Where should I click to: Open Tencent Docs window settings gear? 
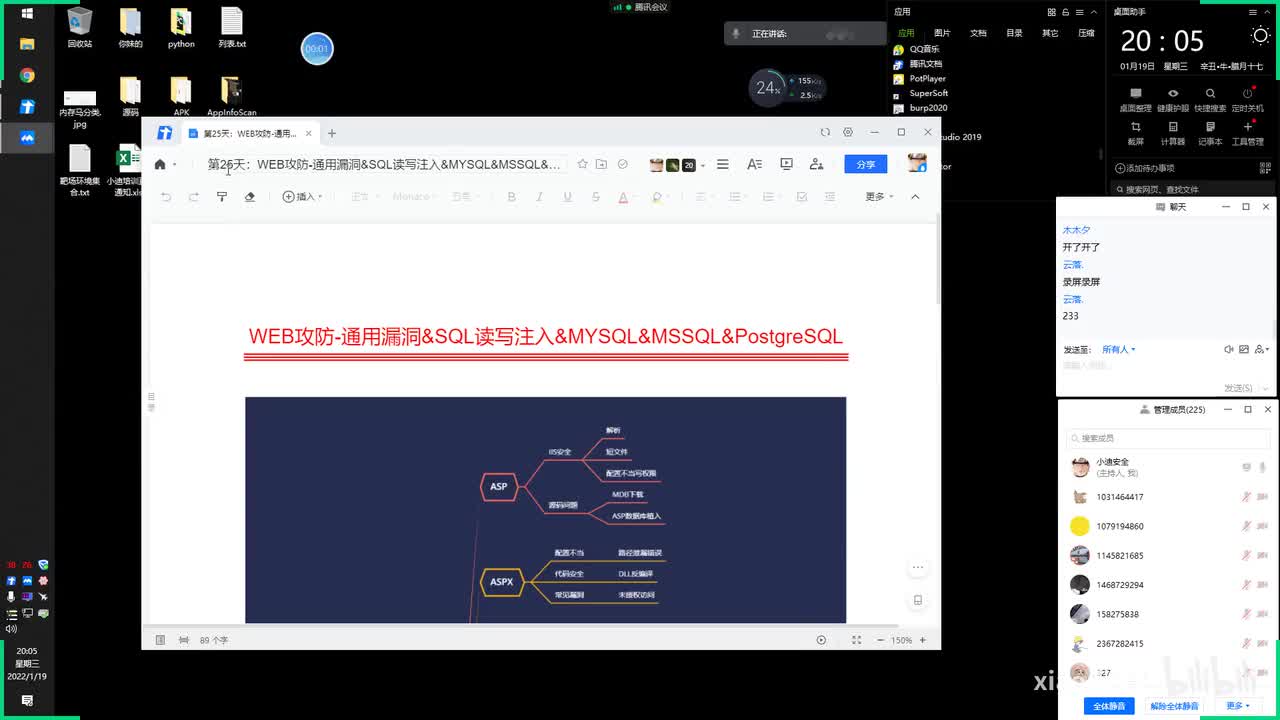click(848, 132)
